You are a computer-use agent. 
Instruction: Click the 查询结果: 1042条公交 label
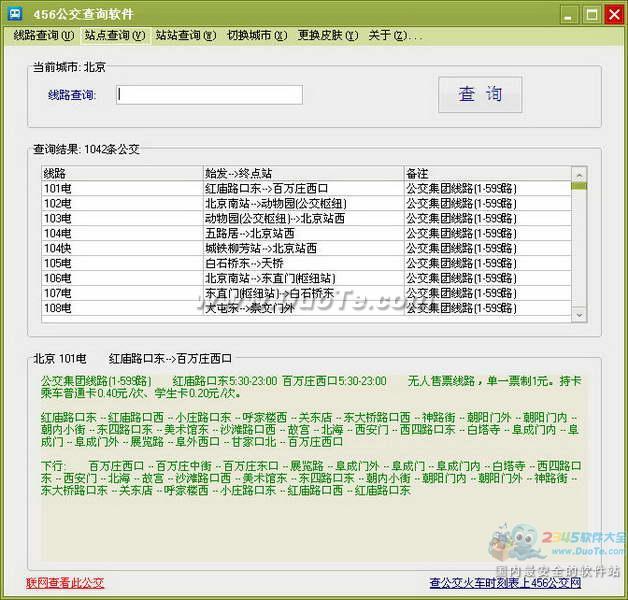[x=86, y=149]
